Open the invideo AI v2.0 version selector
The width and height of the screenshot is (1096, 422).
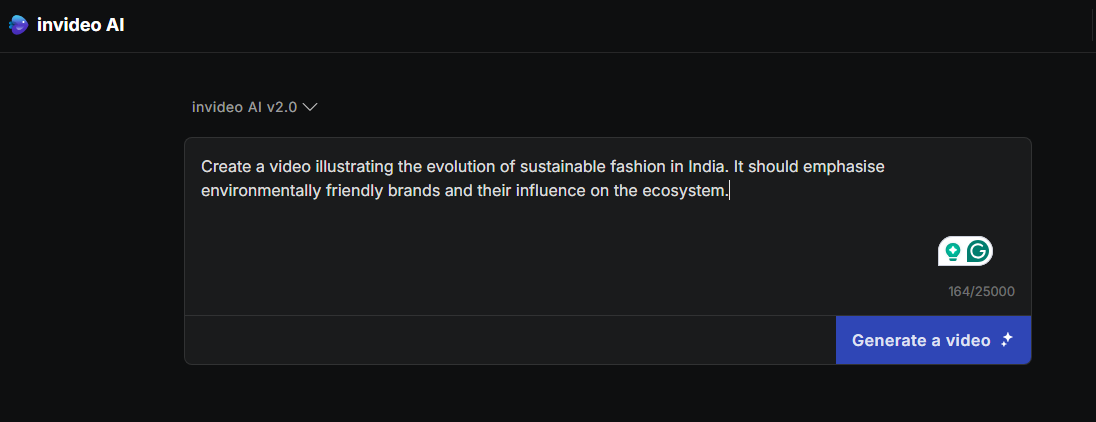255,108
